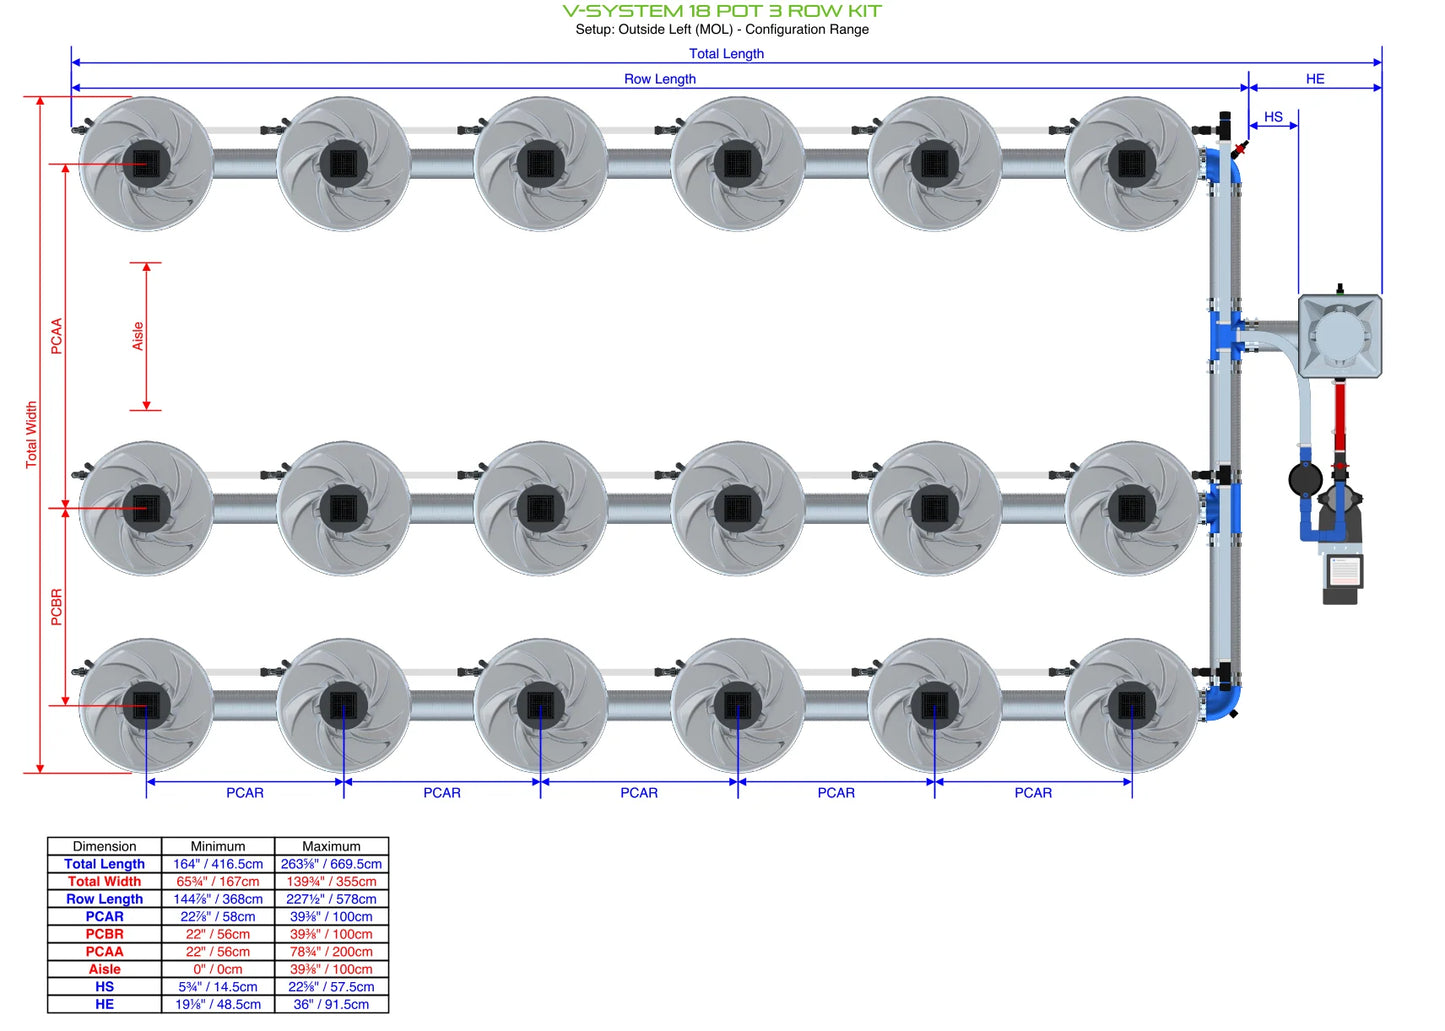Click the PCBR row name in table
The image size is (1445, 1031).
pos(105,934)
